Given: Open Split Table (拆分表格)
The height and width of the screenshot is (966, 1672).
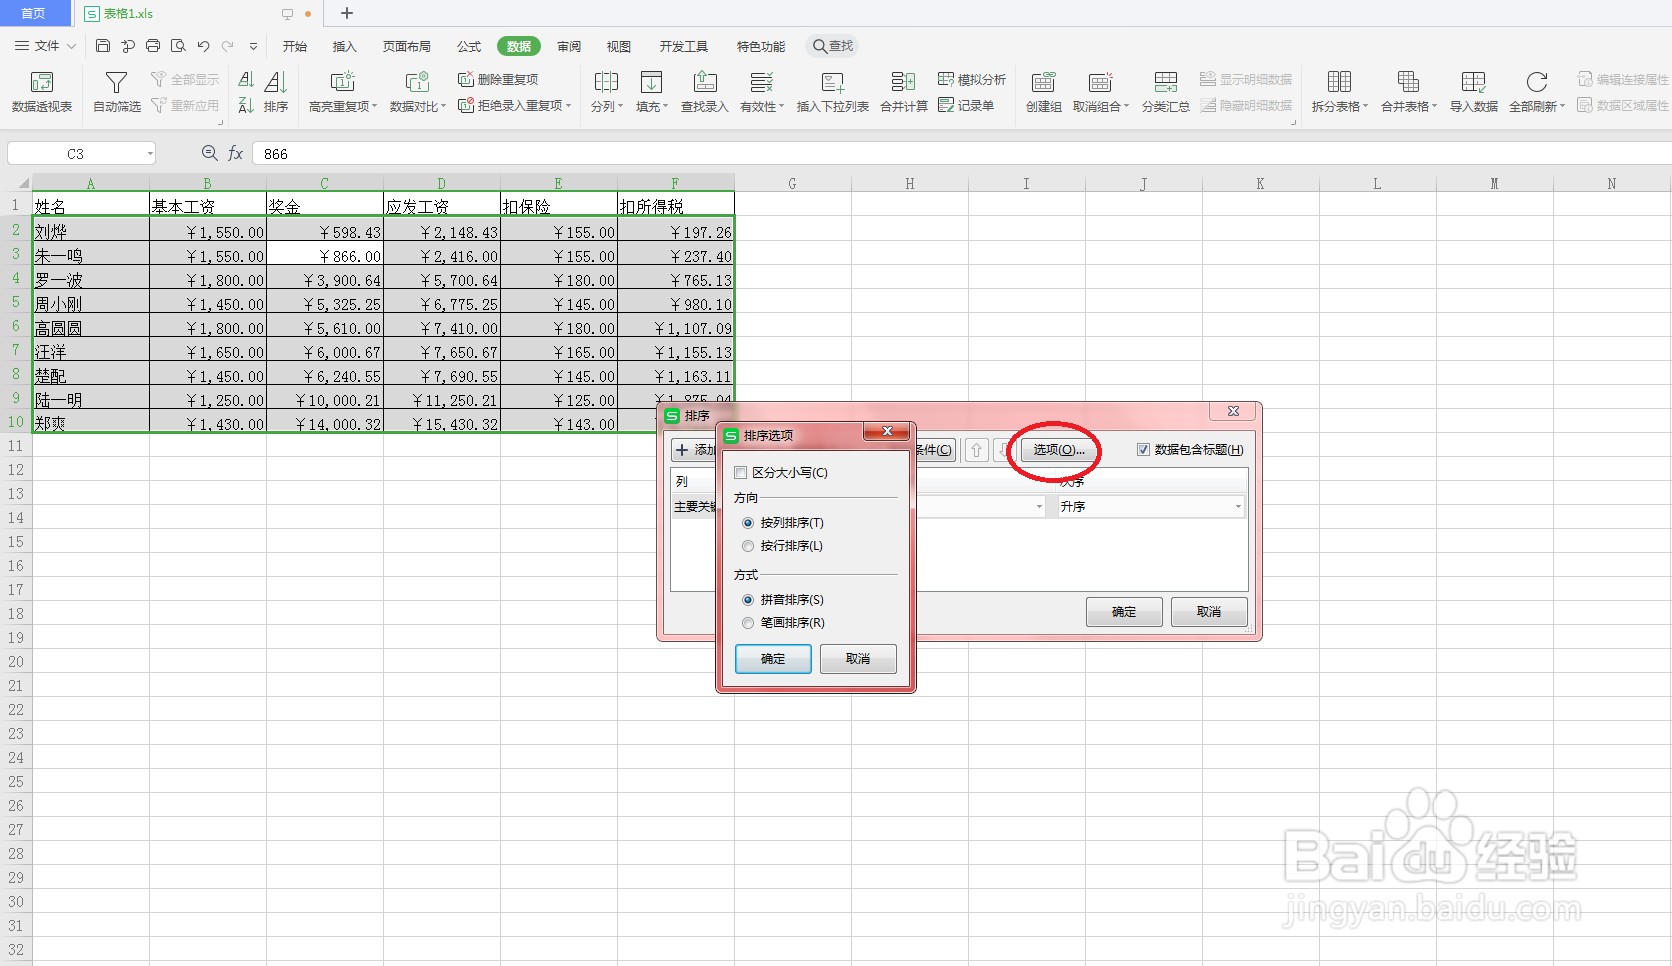Looking at the screenshot, I should click(x=1339, y=91).
